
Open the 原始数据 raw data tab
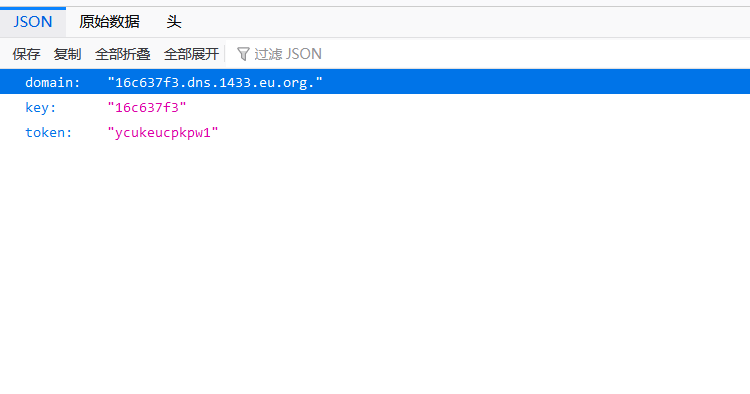(109, 22)
